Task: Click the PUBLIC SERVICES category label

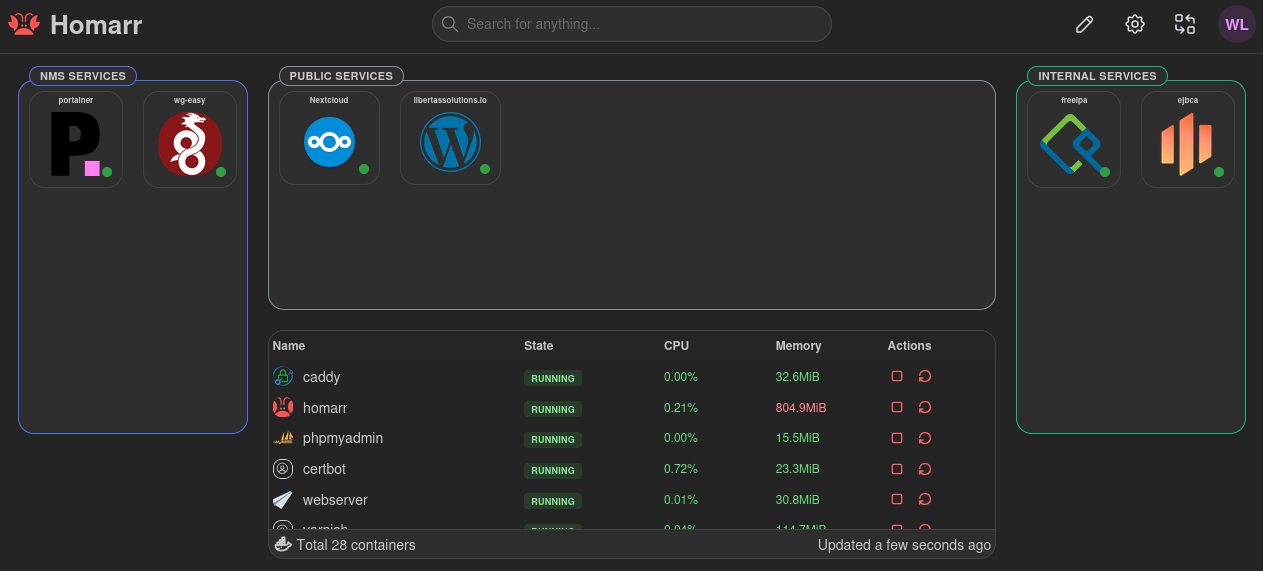Action: click(341, 76)
